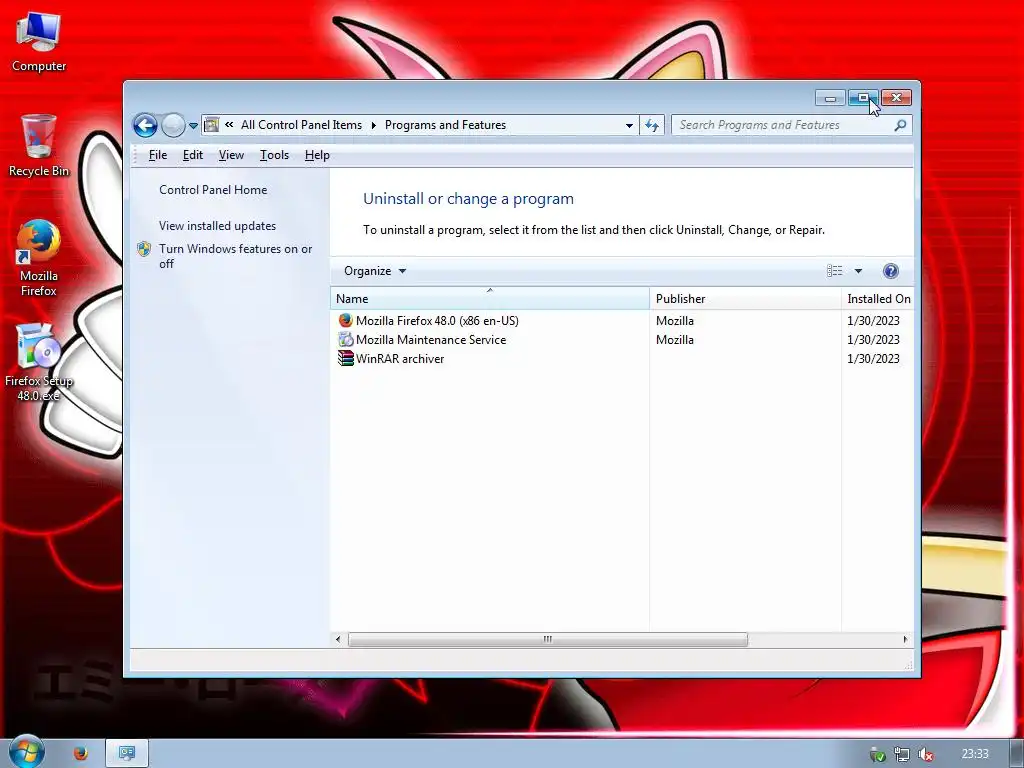This screenshot has width=1024, height=768.
Task: Click the magnifier search icon
Action: click(x=901, y=125)
